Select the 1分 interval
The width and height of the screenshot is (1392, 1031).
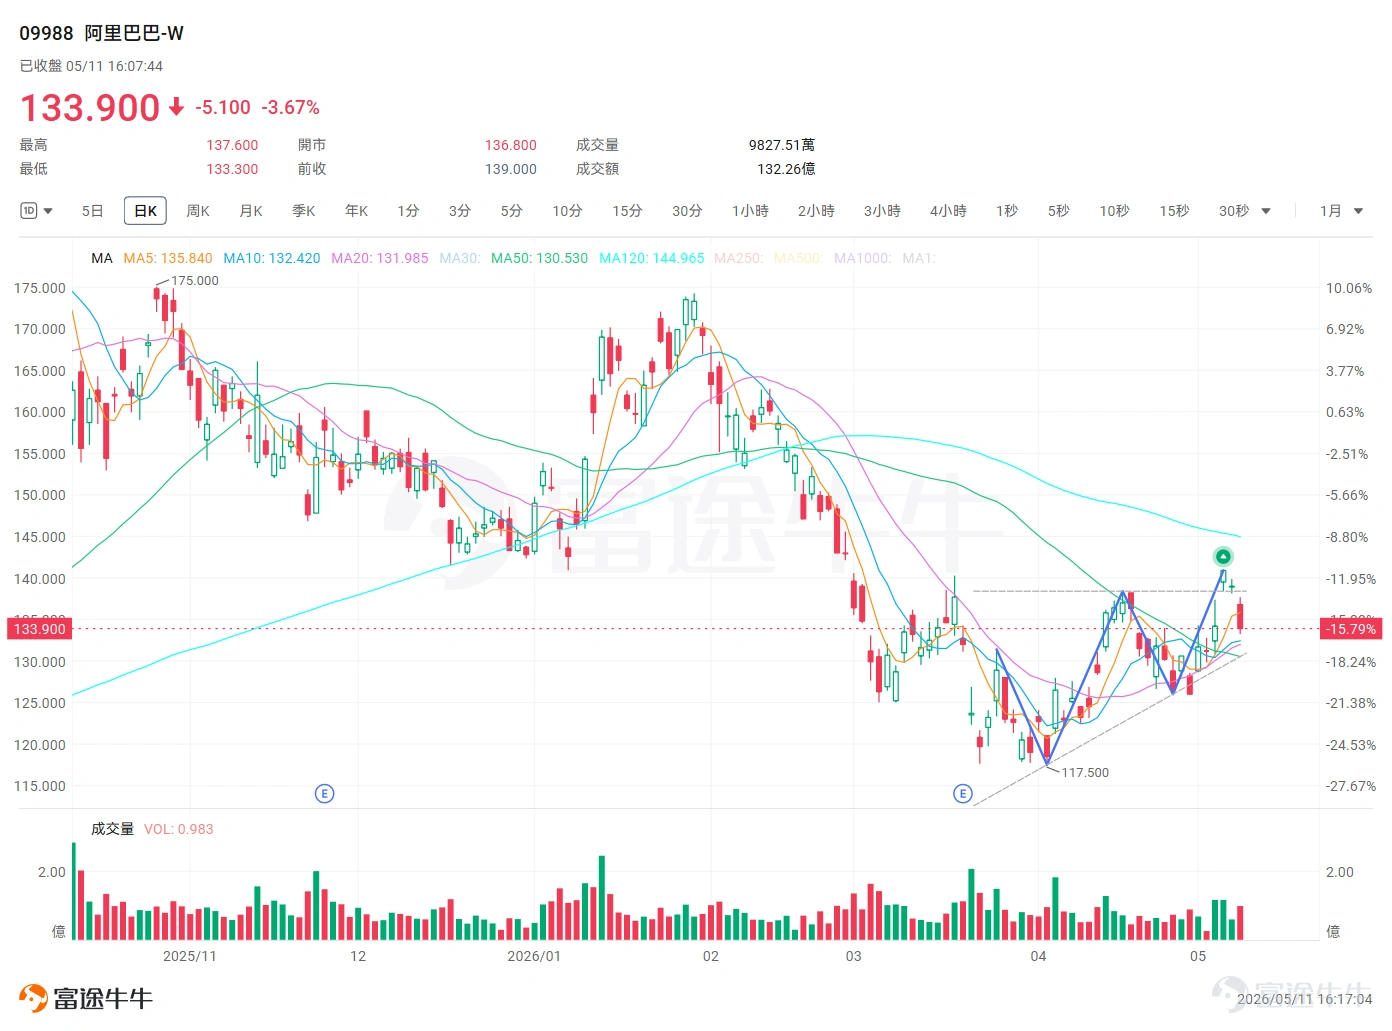coord(408,211)
